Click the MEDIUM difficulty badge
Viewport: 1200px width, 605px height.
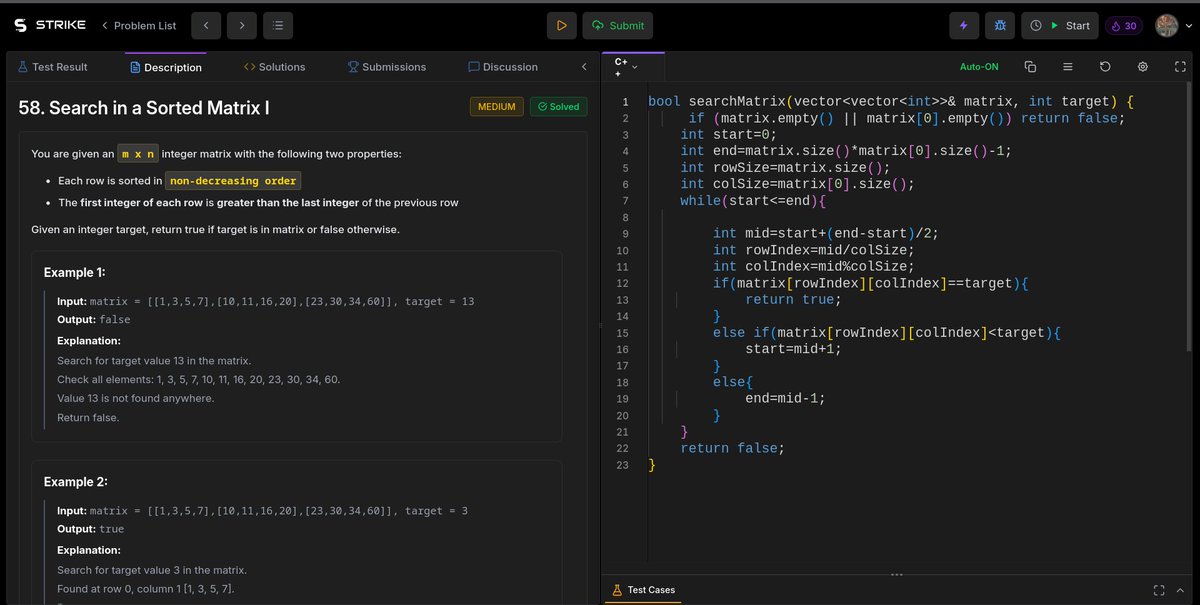click(497, 106)
